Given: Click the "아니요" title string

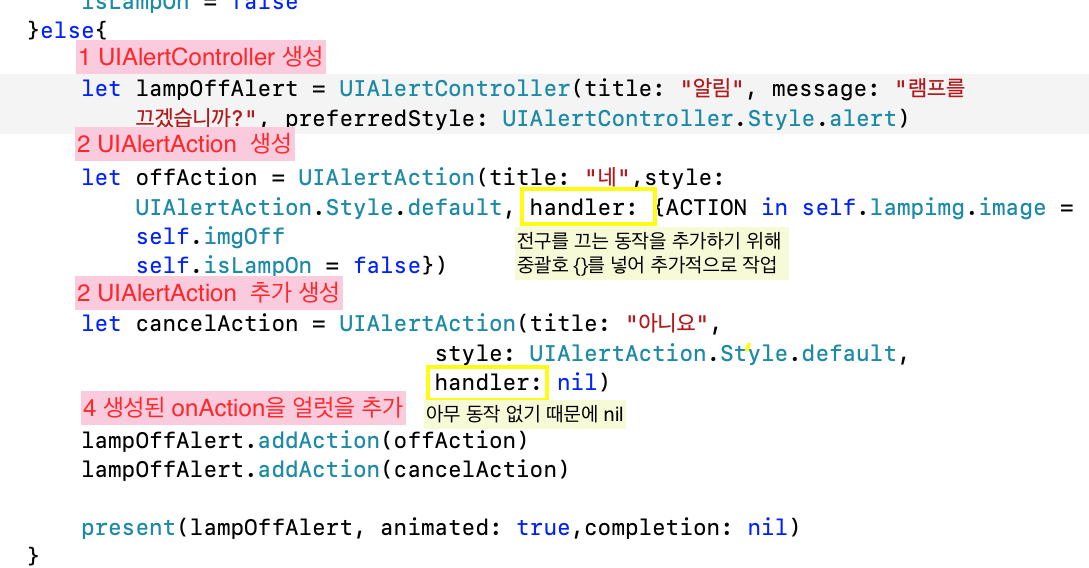Looking at the screenshot, I should pyautogui.click(x=667, y=323).
